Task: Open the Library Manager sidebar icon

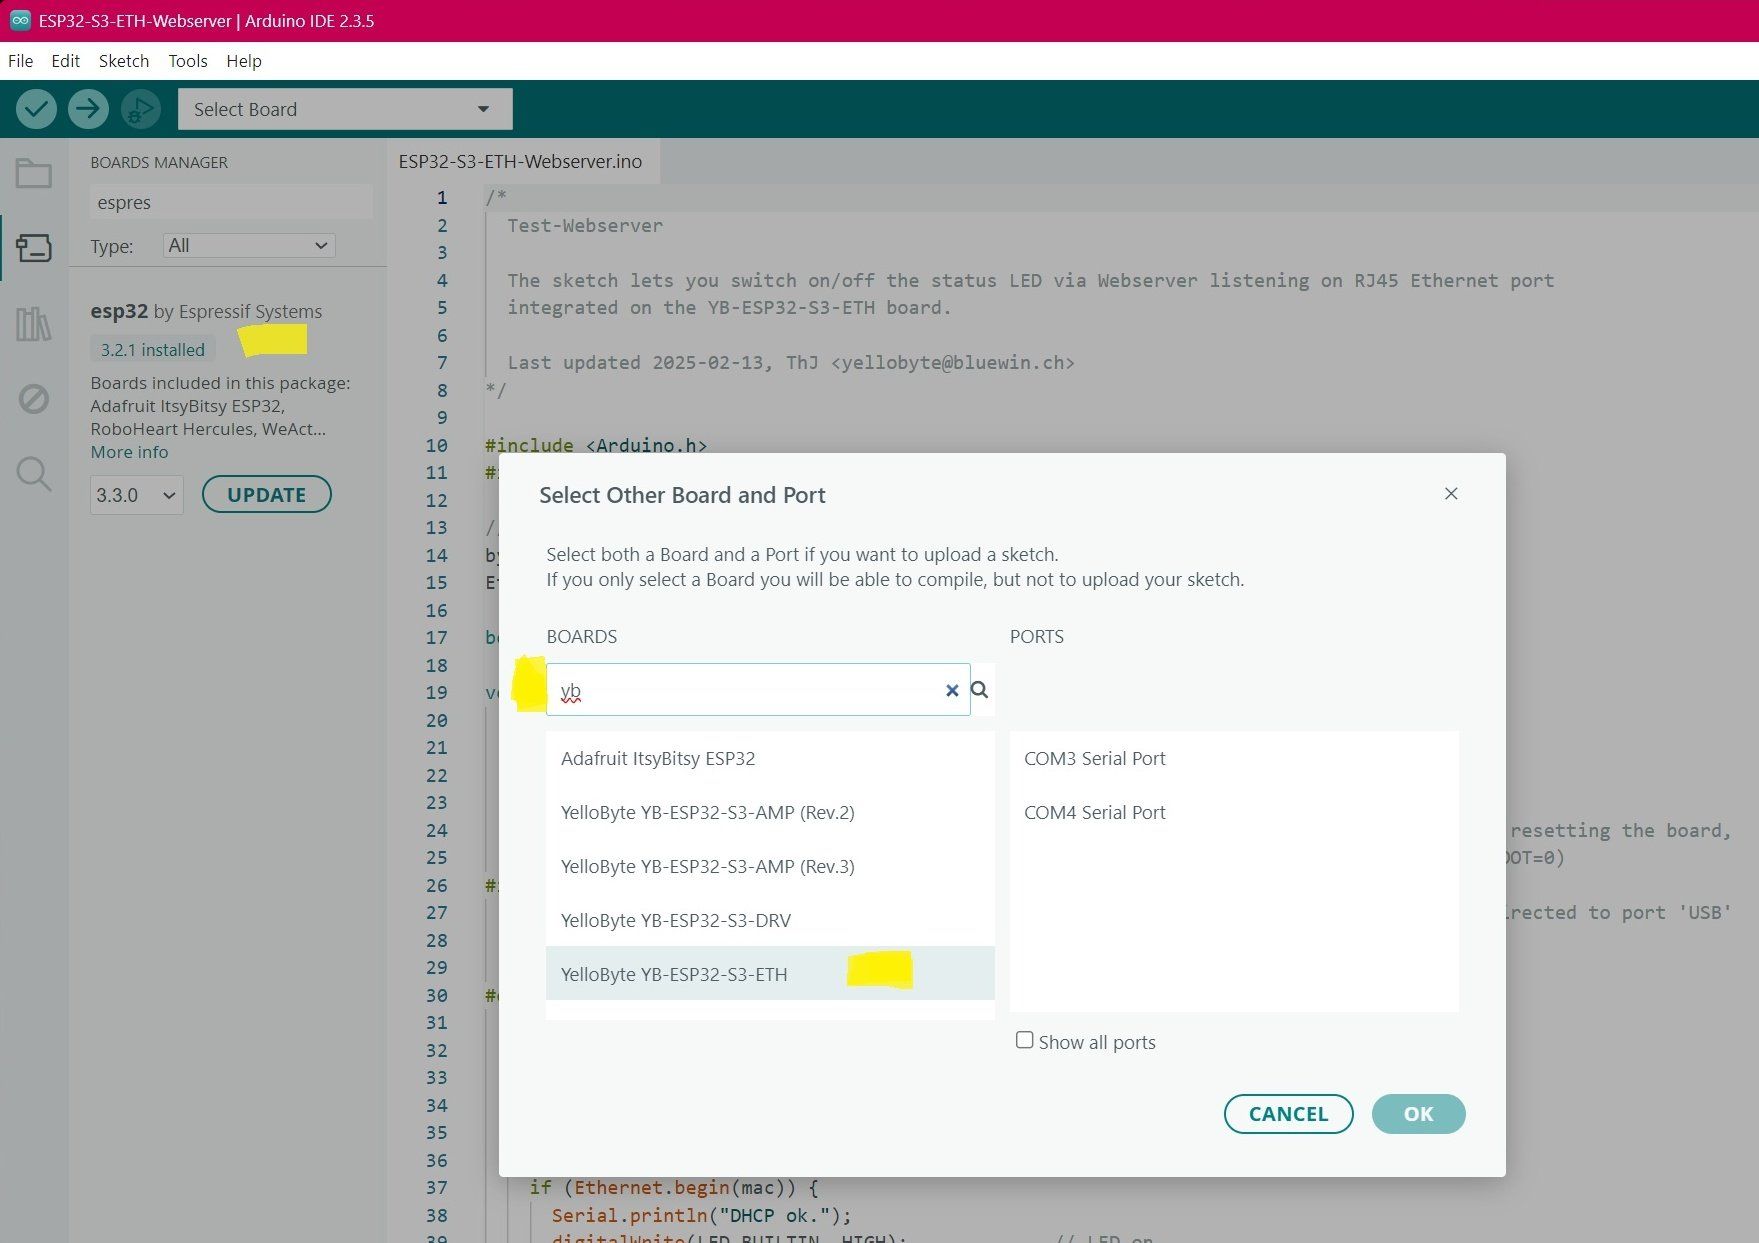Action: click(x=34, y=324)
